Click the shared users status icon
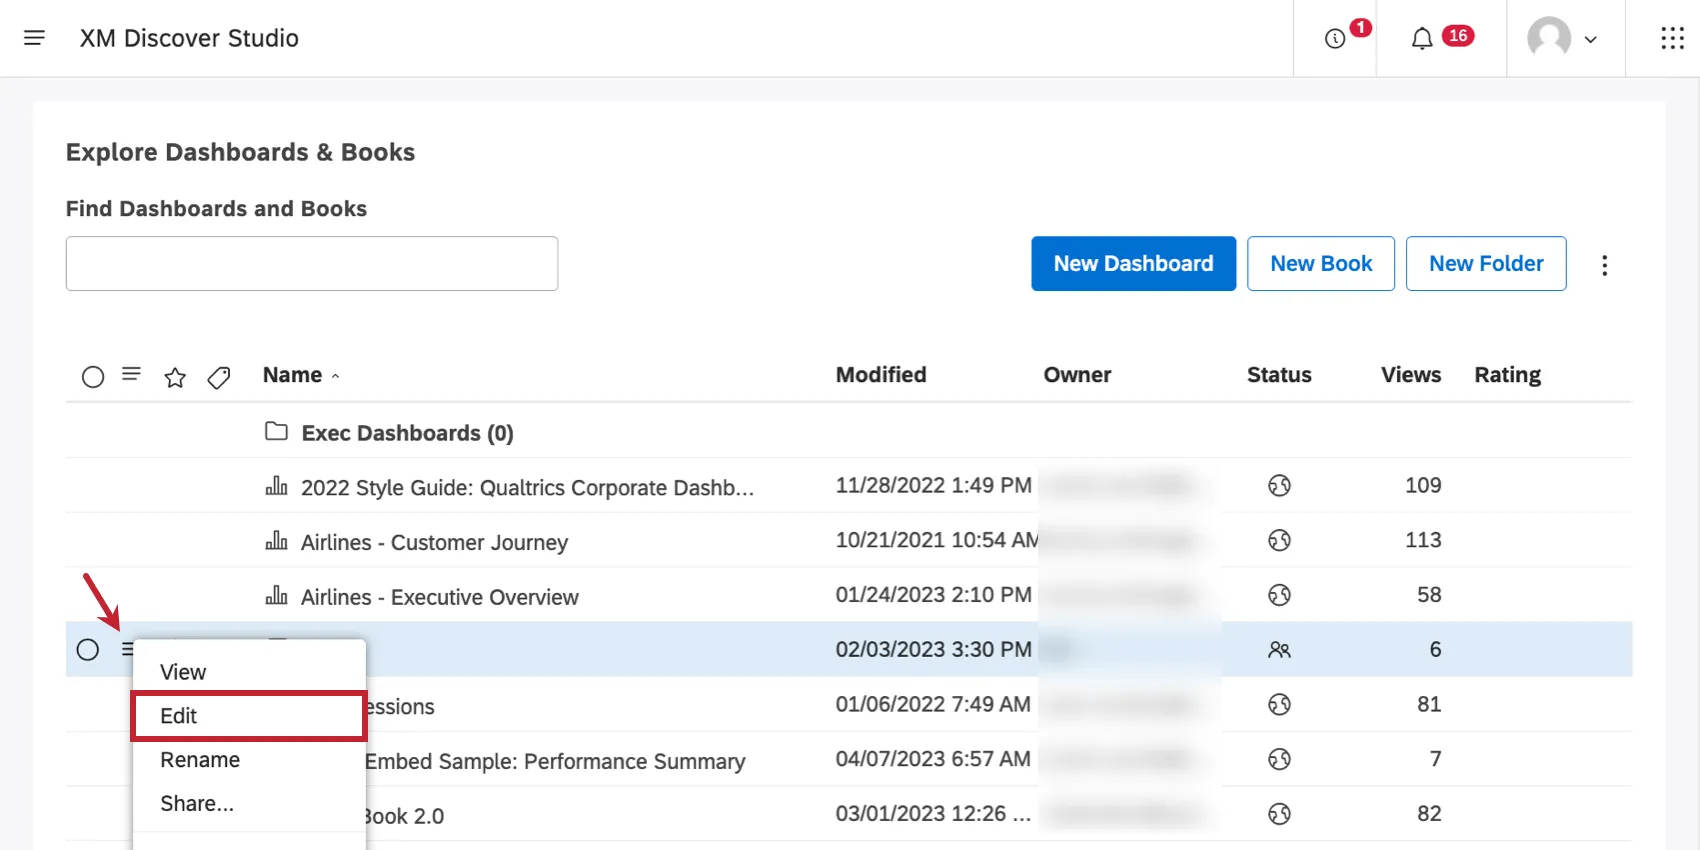This screenshot has height=850, width=1700. pyautogui.click(x=1279, y=650)
